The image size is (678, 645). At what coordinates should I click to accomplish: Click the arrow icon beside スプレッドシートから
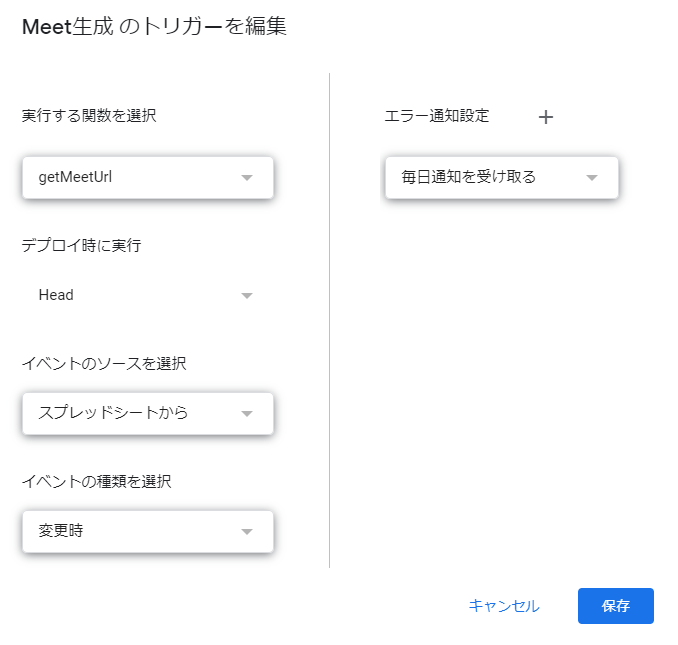247,413
